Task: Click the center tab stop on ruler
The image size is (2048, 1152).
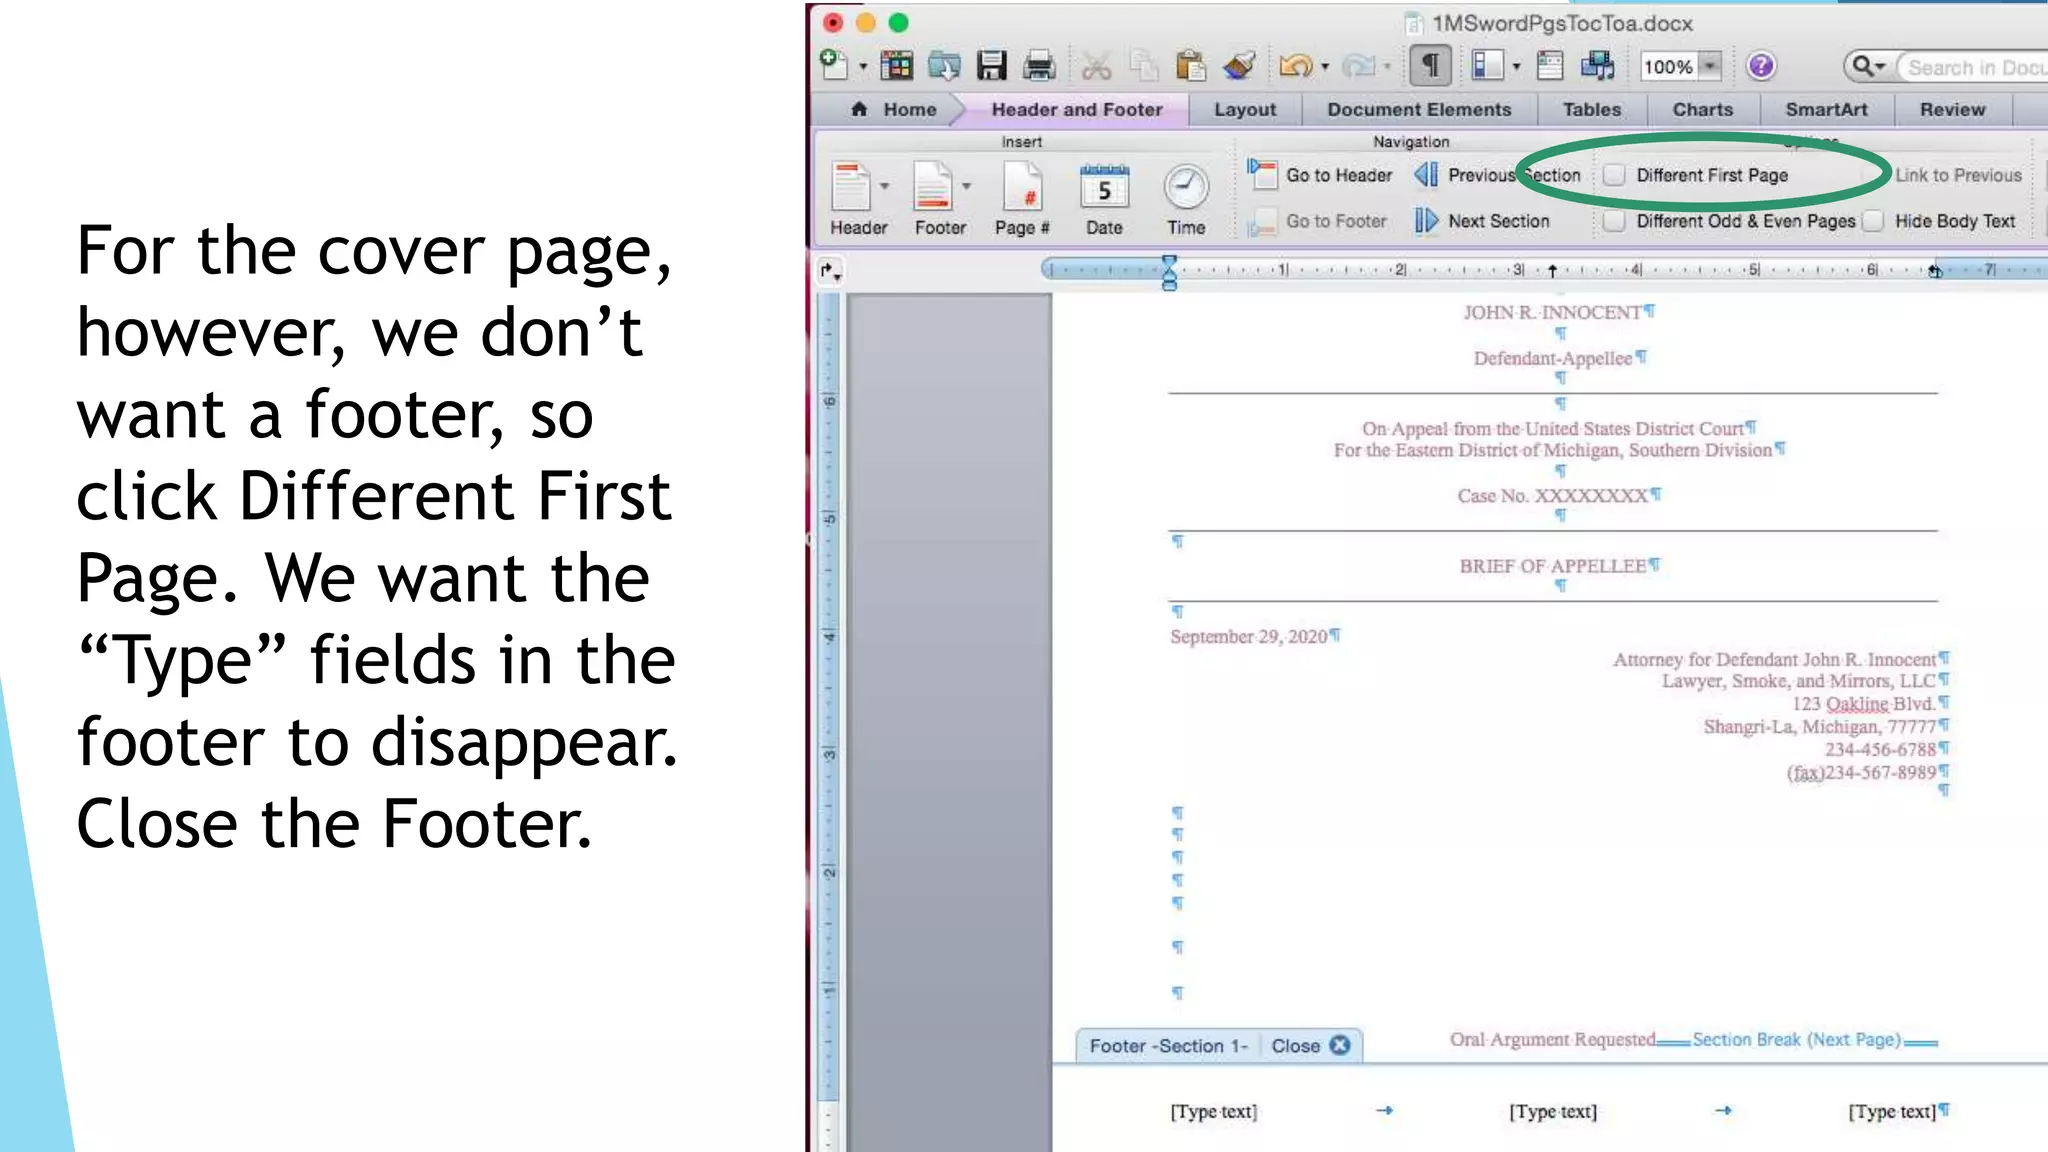Action: (1552, 270)
